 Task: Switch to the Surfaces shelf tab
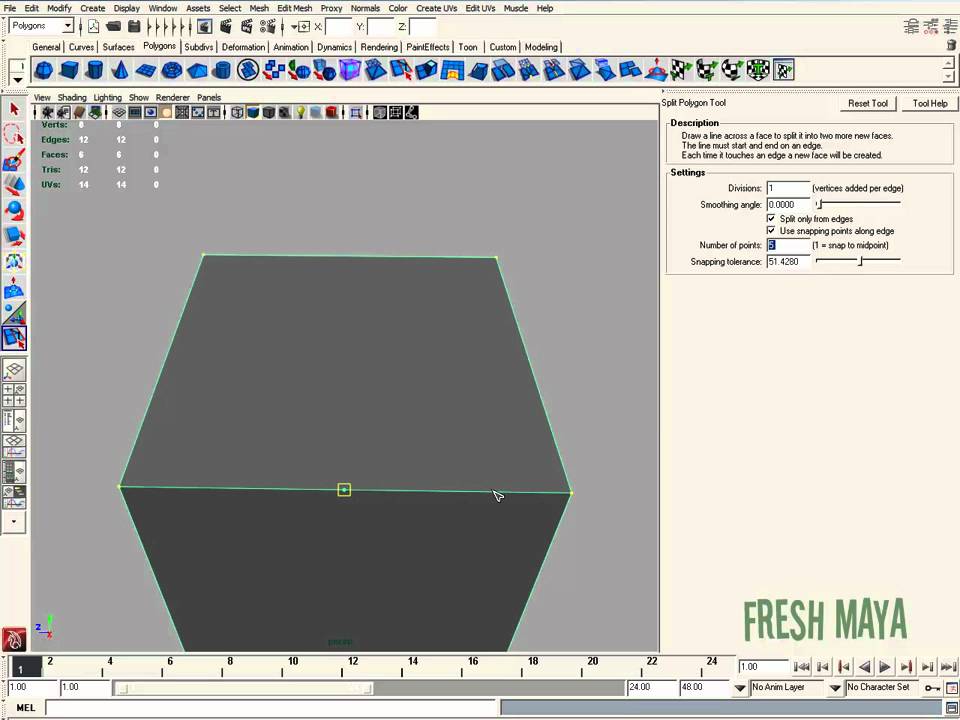118,47
